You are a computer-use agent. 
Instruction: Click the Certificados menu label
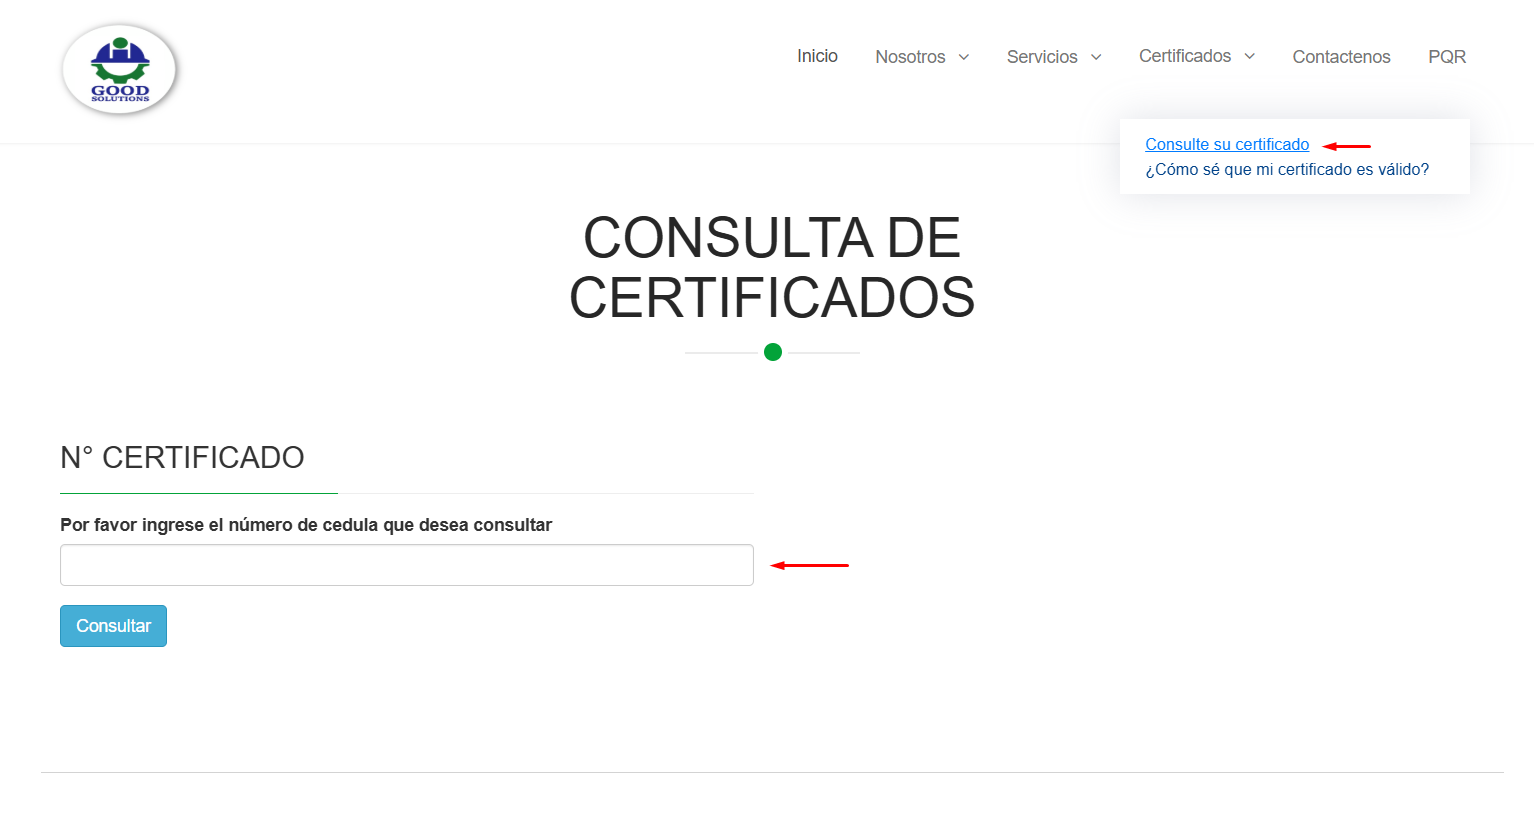[1185, 56]
